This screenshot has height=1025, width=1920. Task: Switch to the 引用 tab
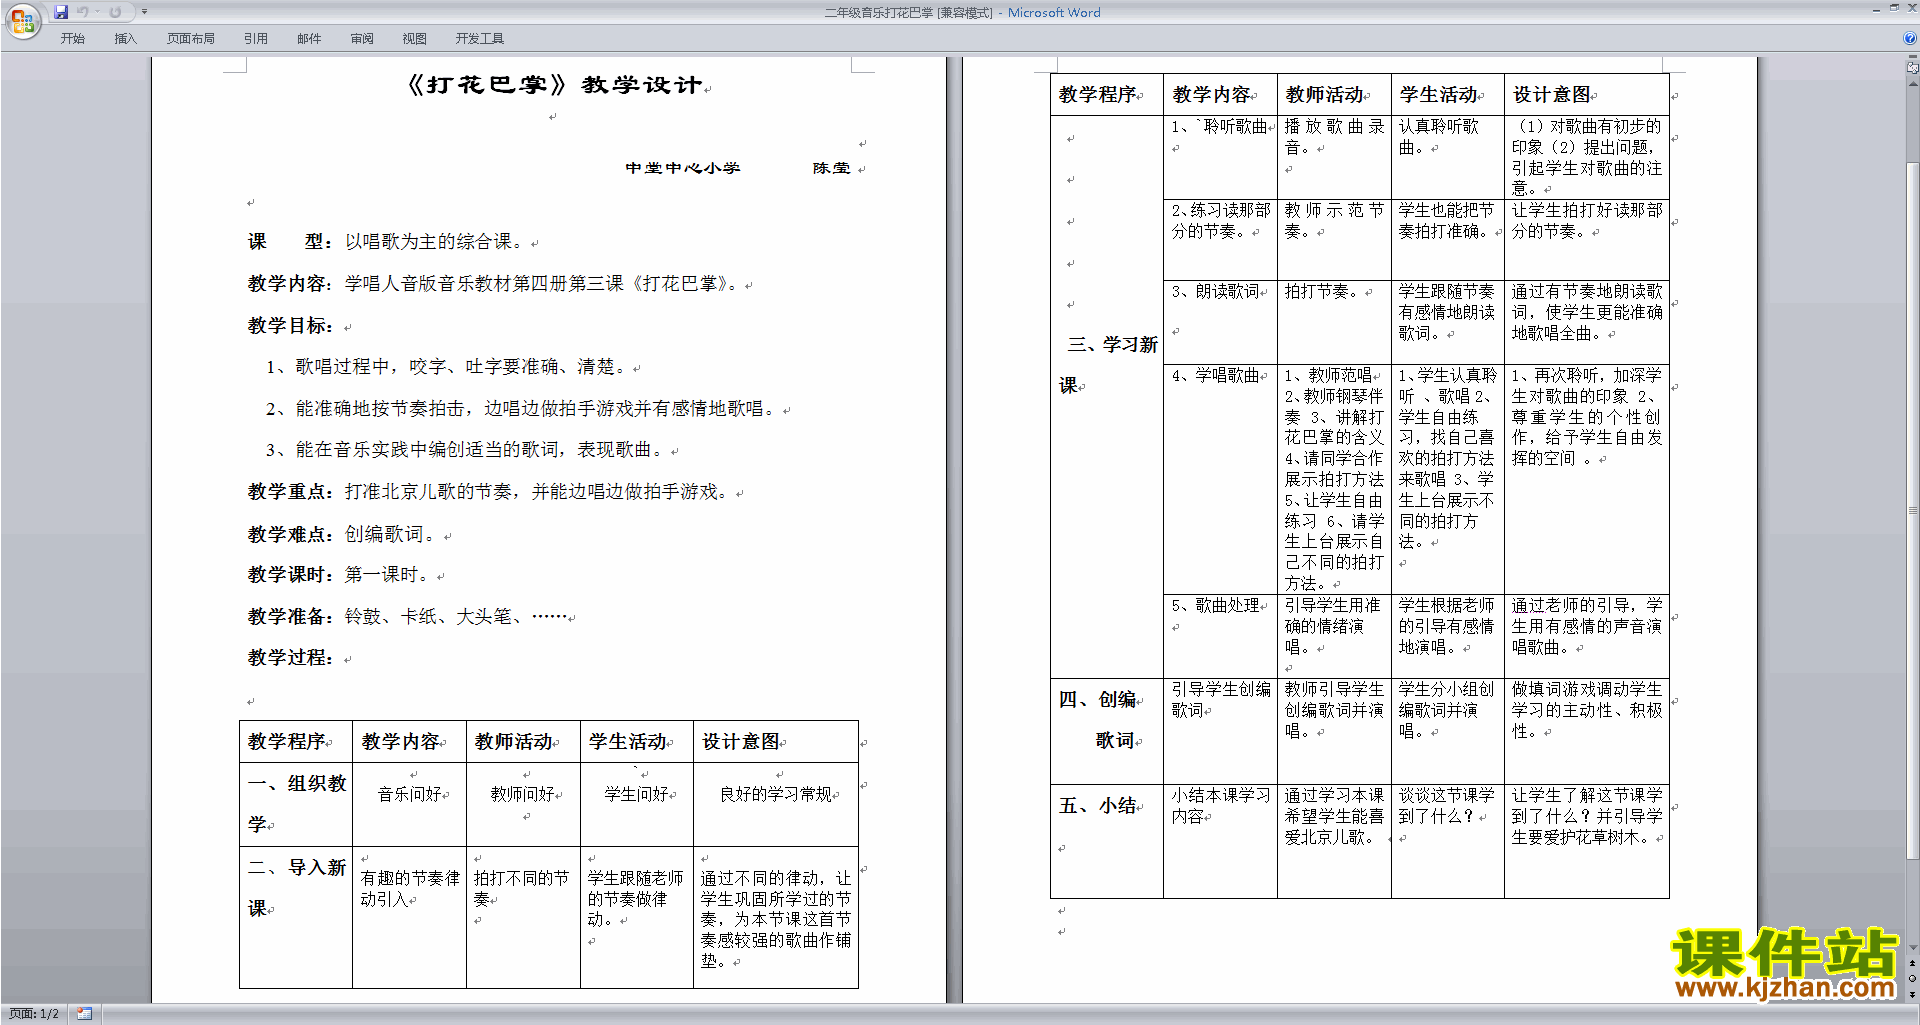coord(255,39)
